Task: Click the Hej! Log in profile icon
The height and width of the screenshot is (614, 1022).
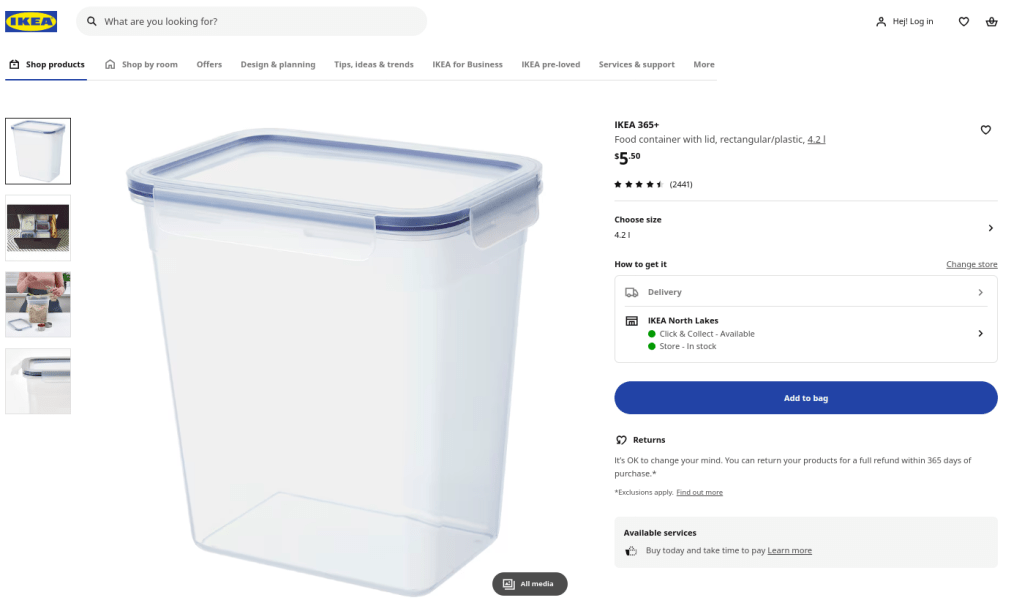Action: [x=881, y=21]
